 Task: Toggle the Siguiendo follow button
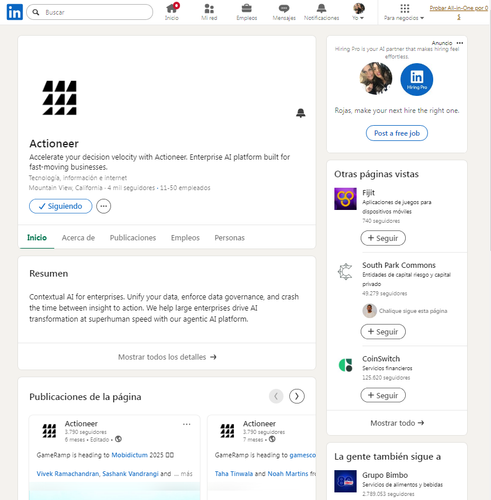(x=61, y=206)
